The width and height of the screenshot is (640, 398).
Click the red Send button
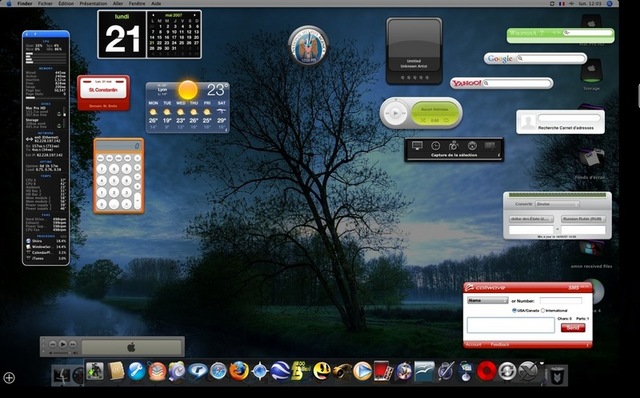[x=573, y=328]
